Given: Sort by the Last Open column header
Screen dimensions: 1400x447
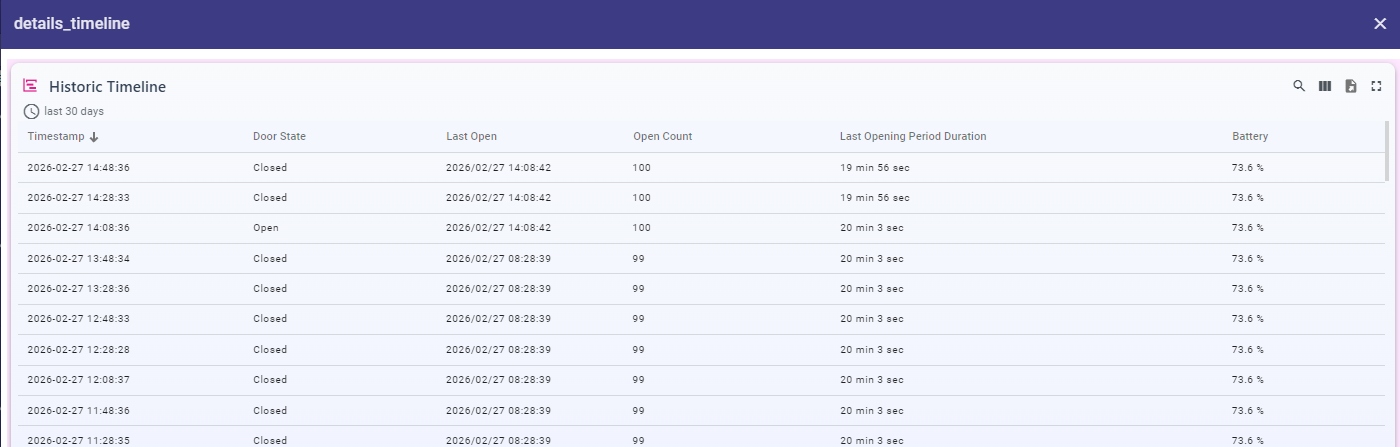Looking at the screenshot, I should click(x=471, y=136).
